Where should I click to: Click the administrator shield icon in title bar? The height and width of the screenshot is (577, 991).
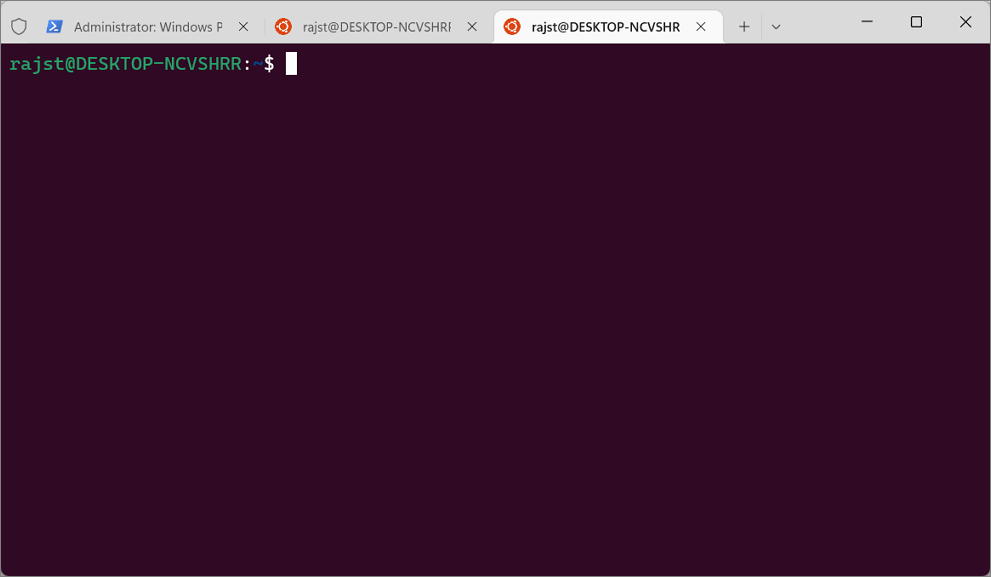19,27
